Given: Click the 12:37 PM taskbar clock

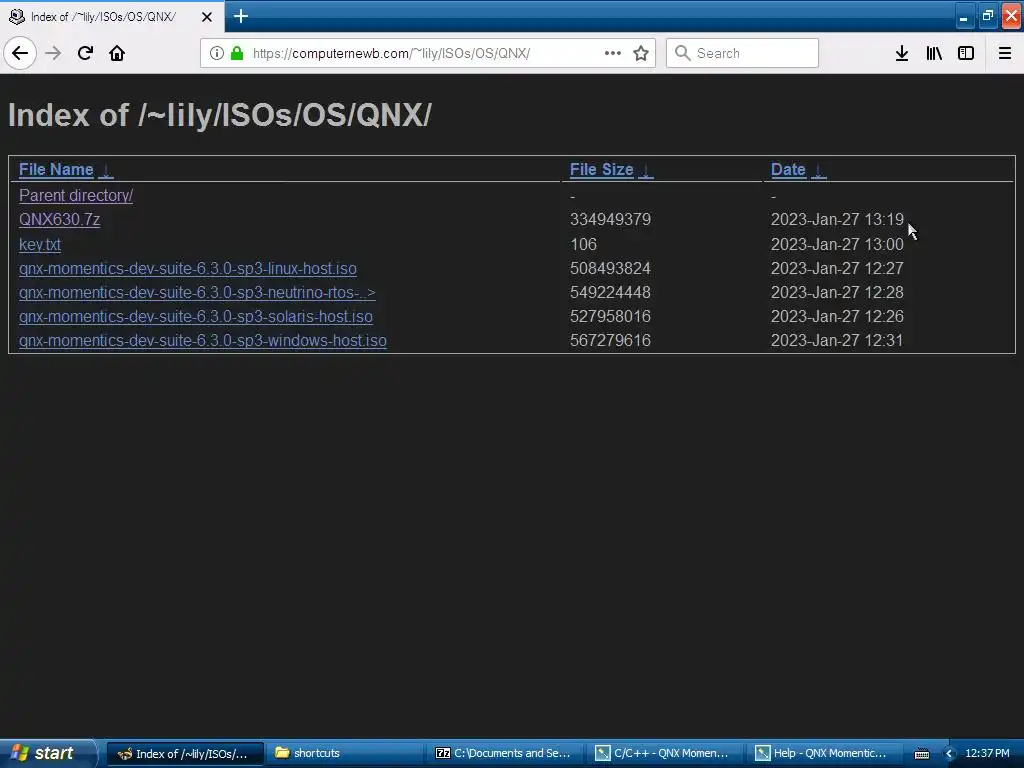Looking at the screenshot, I should pyautogui.click(x=987, y=753).
